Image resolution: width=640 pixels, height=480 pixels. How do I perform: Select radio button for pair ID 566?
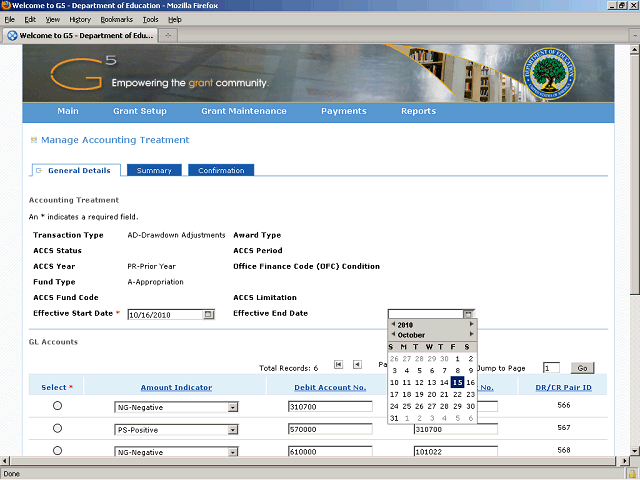tap(58, 406)
